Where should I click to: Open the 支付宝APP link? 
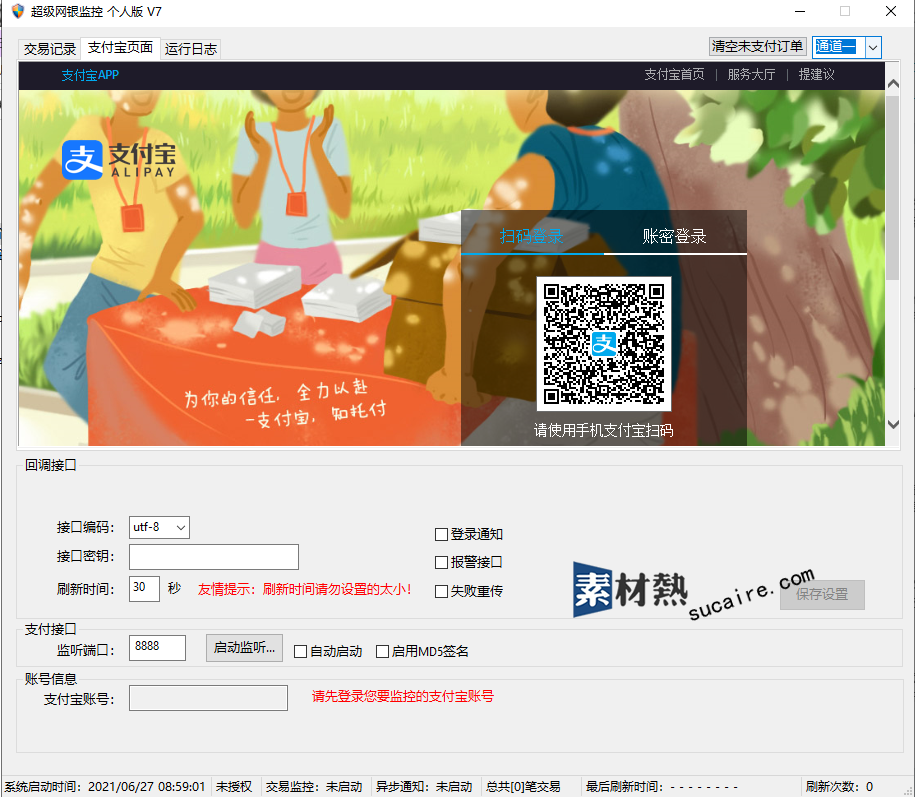tap(90, 75)
